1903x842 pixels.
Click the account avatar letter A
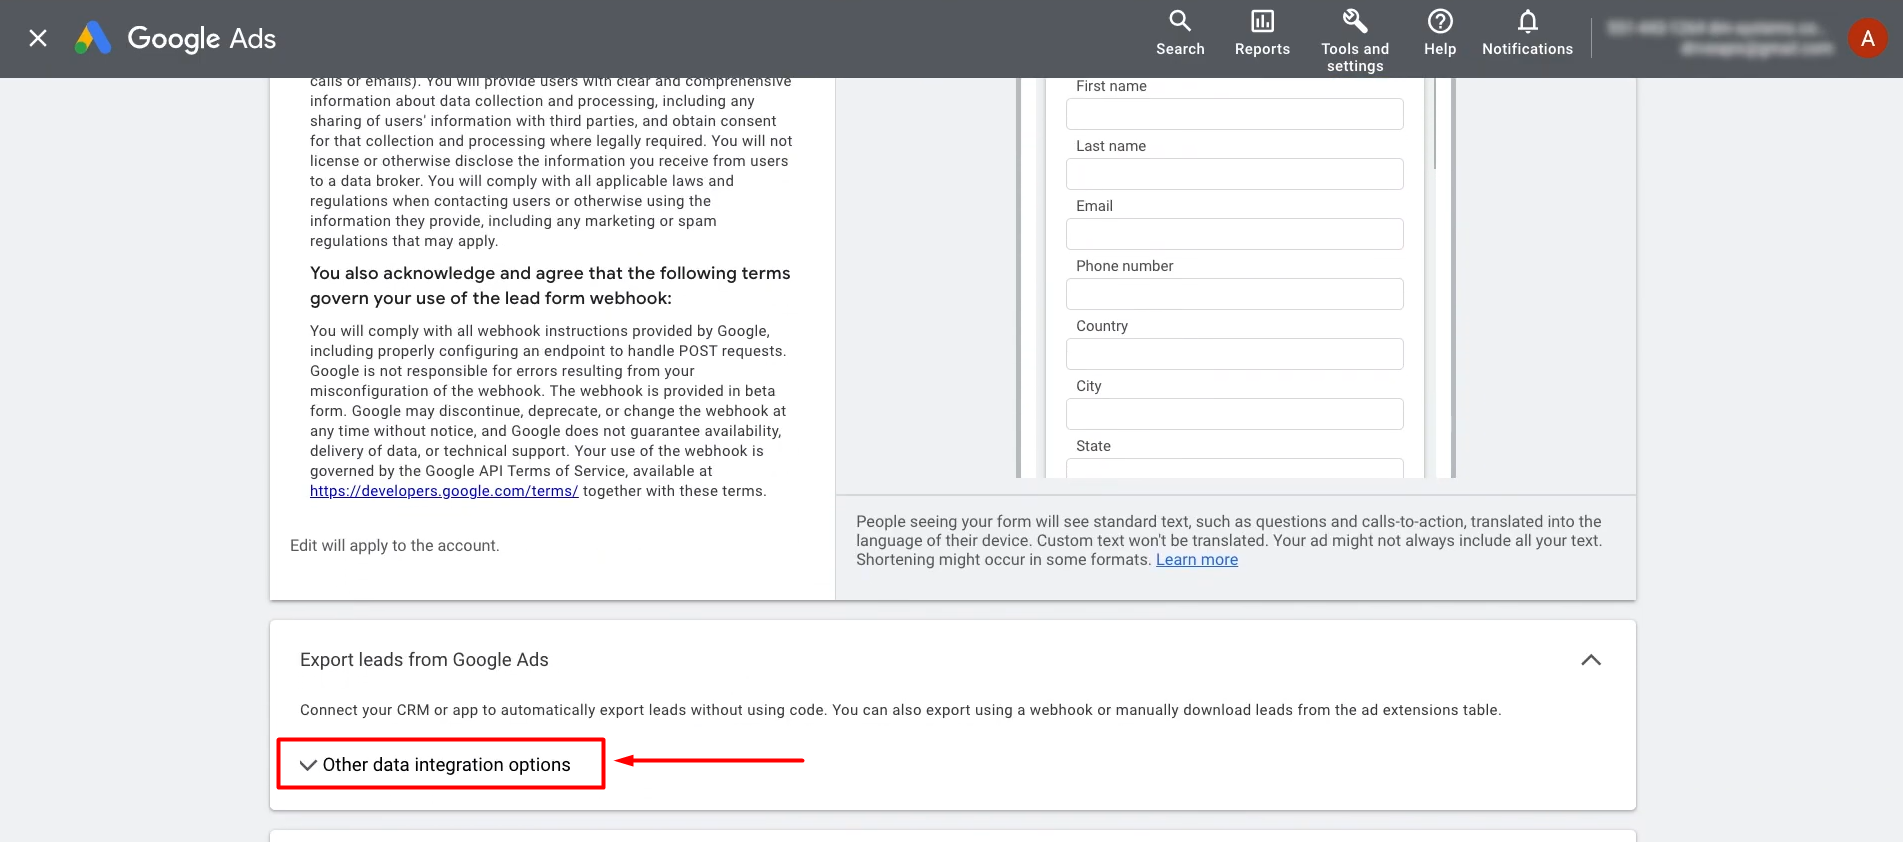tap(1867, 38)
